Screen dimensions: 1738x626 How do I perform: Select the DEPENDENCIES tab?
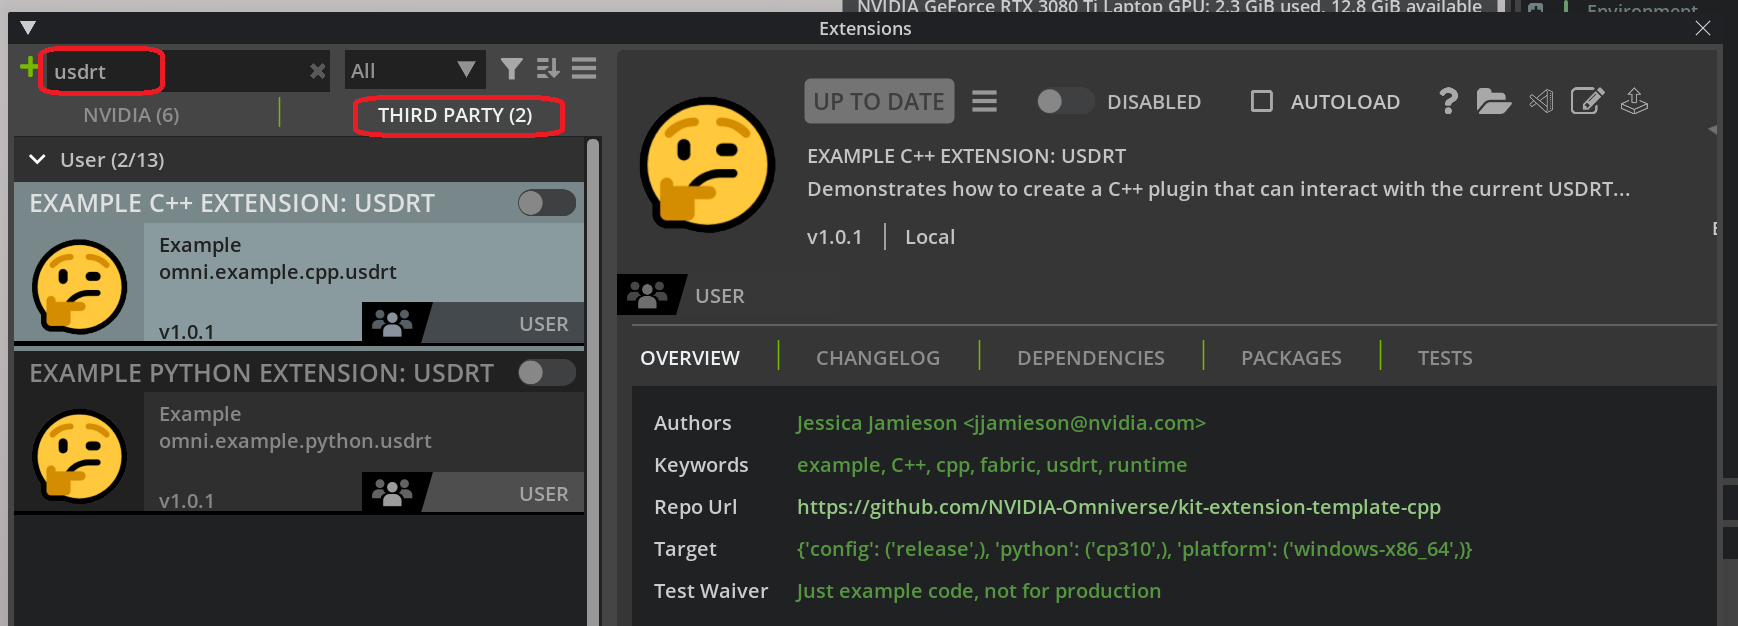point(1091,358)
